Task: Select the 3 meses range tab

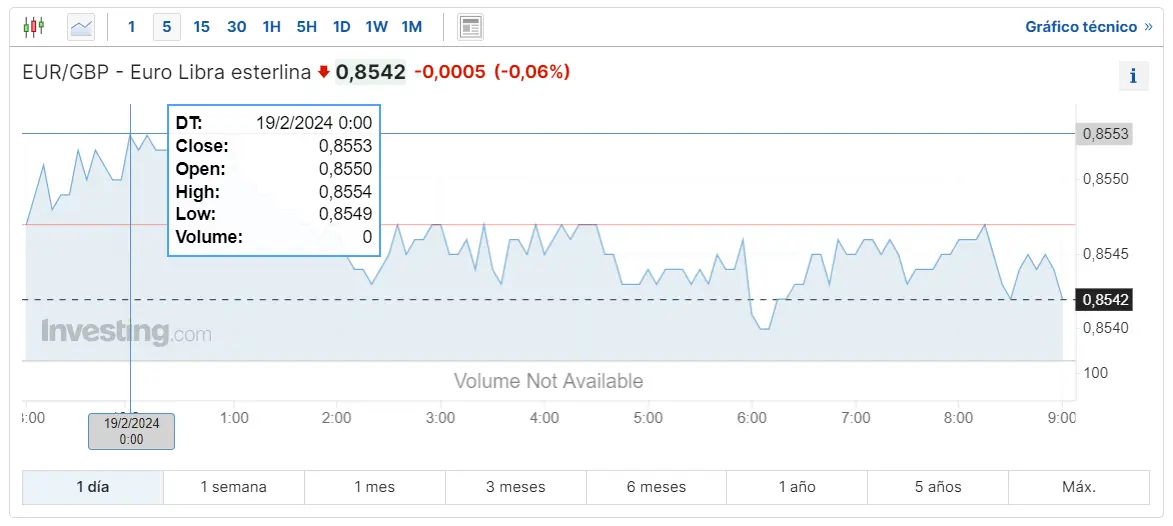Action: pyautogui.click(x=515, y=487)
